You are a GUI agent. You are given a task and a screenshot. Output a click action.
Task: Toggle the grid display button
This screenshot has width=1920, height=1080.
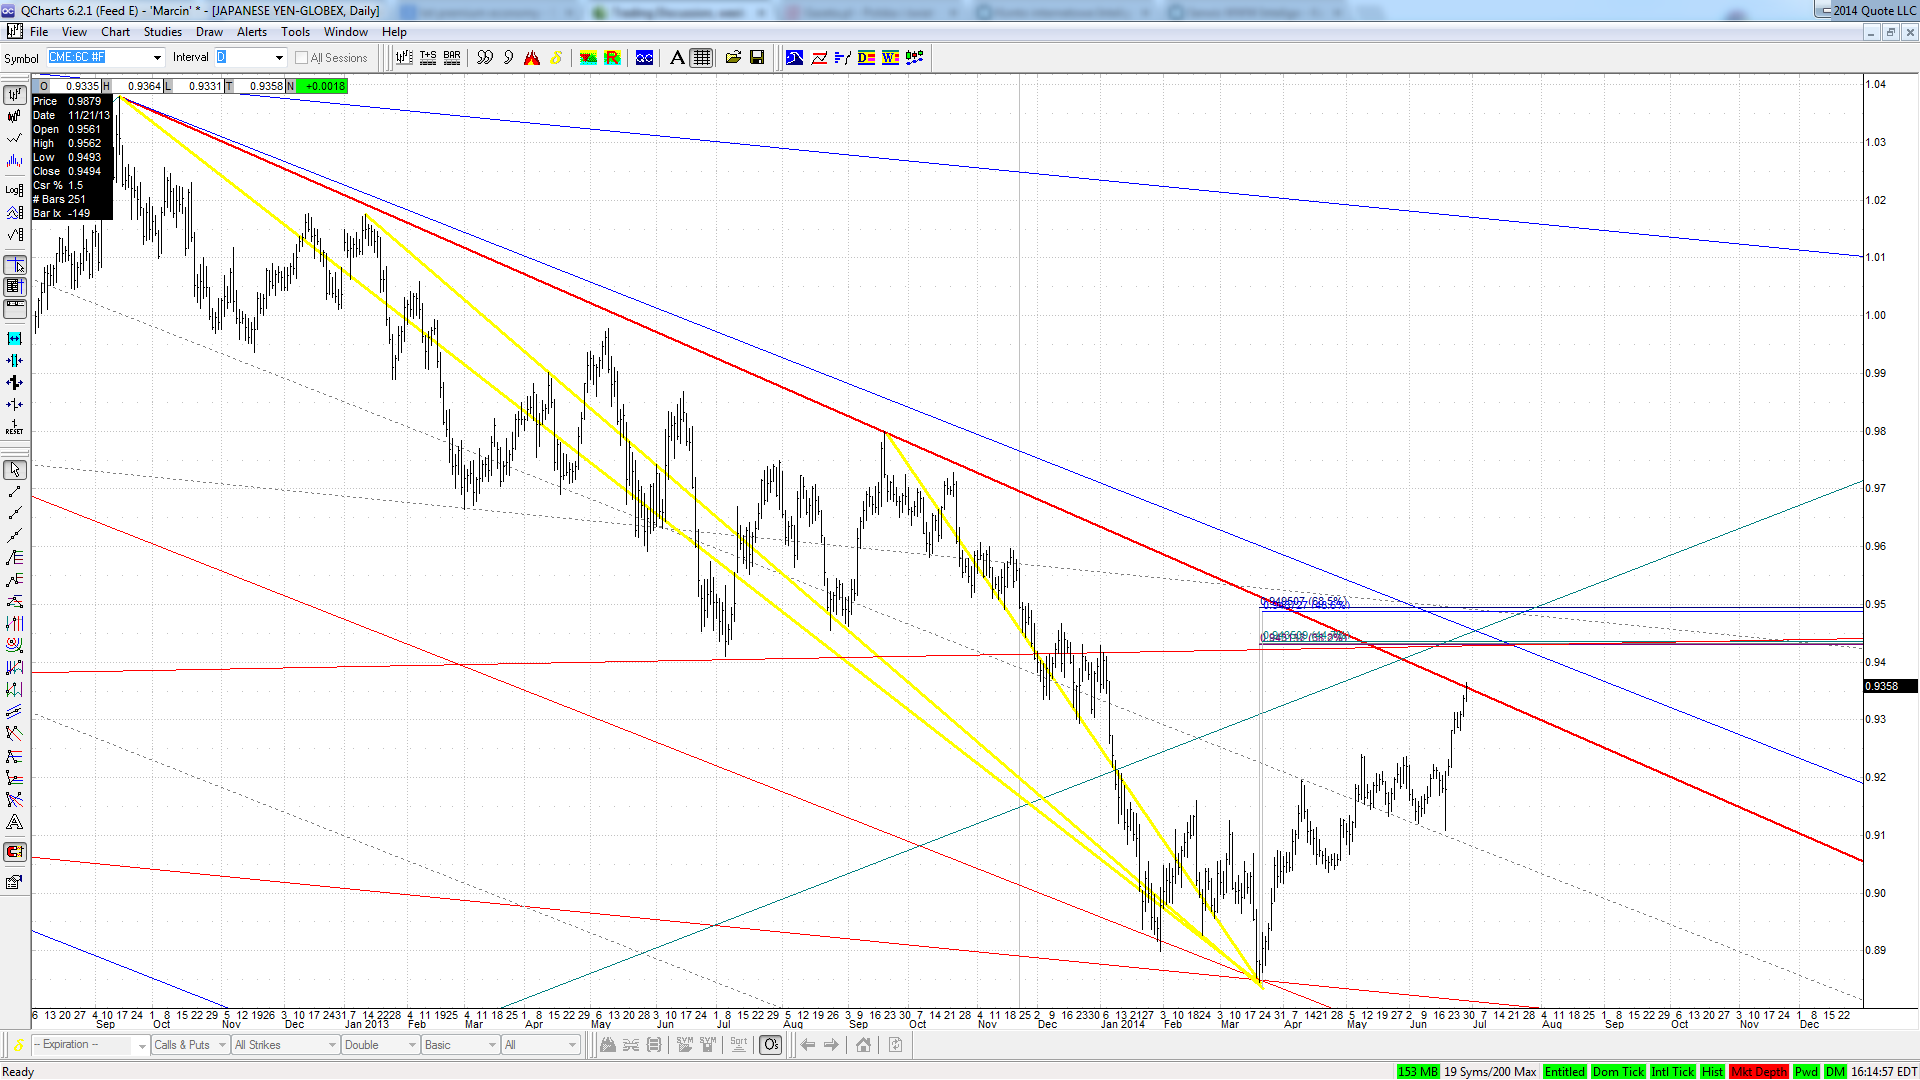tap(702, 58)
